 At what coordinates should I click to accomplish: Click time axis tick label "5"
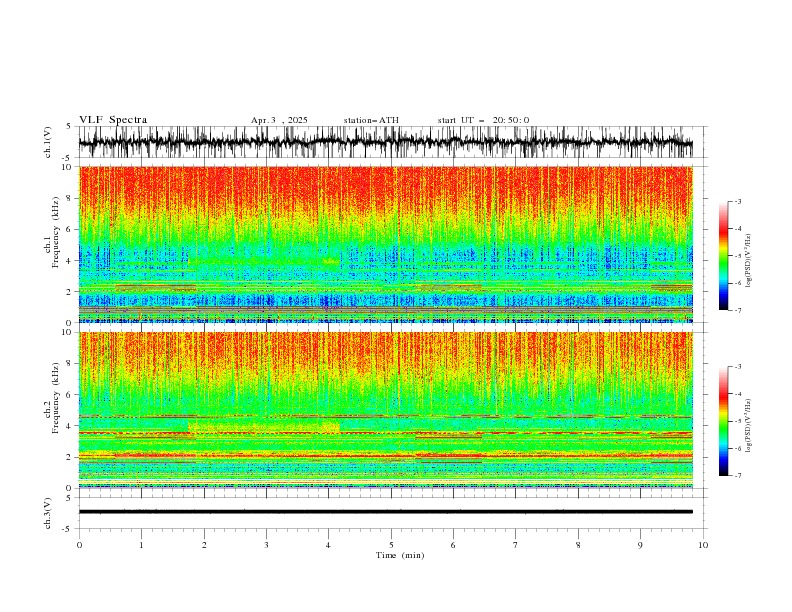391,545
